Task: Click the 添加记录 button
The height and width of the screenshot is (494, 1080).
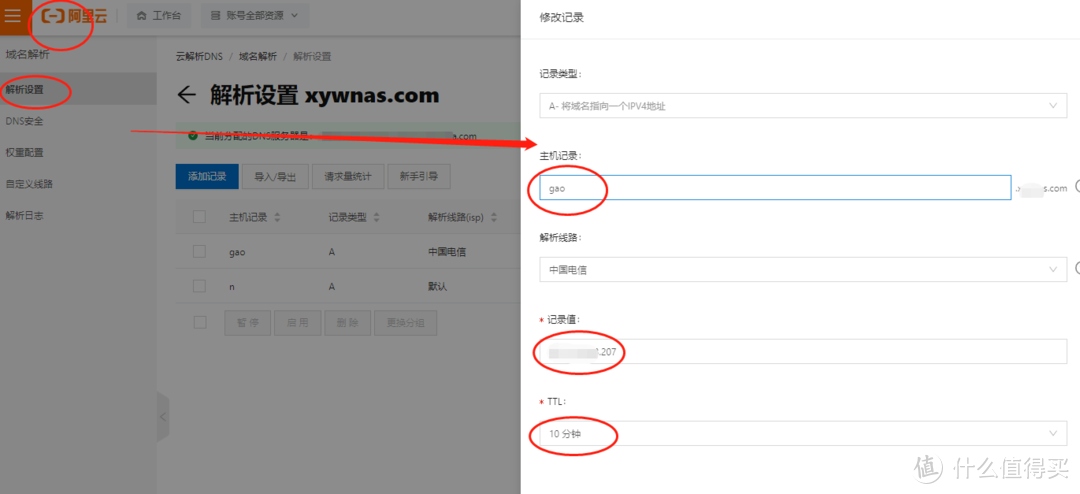Action: [207, 176]
